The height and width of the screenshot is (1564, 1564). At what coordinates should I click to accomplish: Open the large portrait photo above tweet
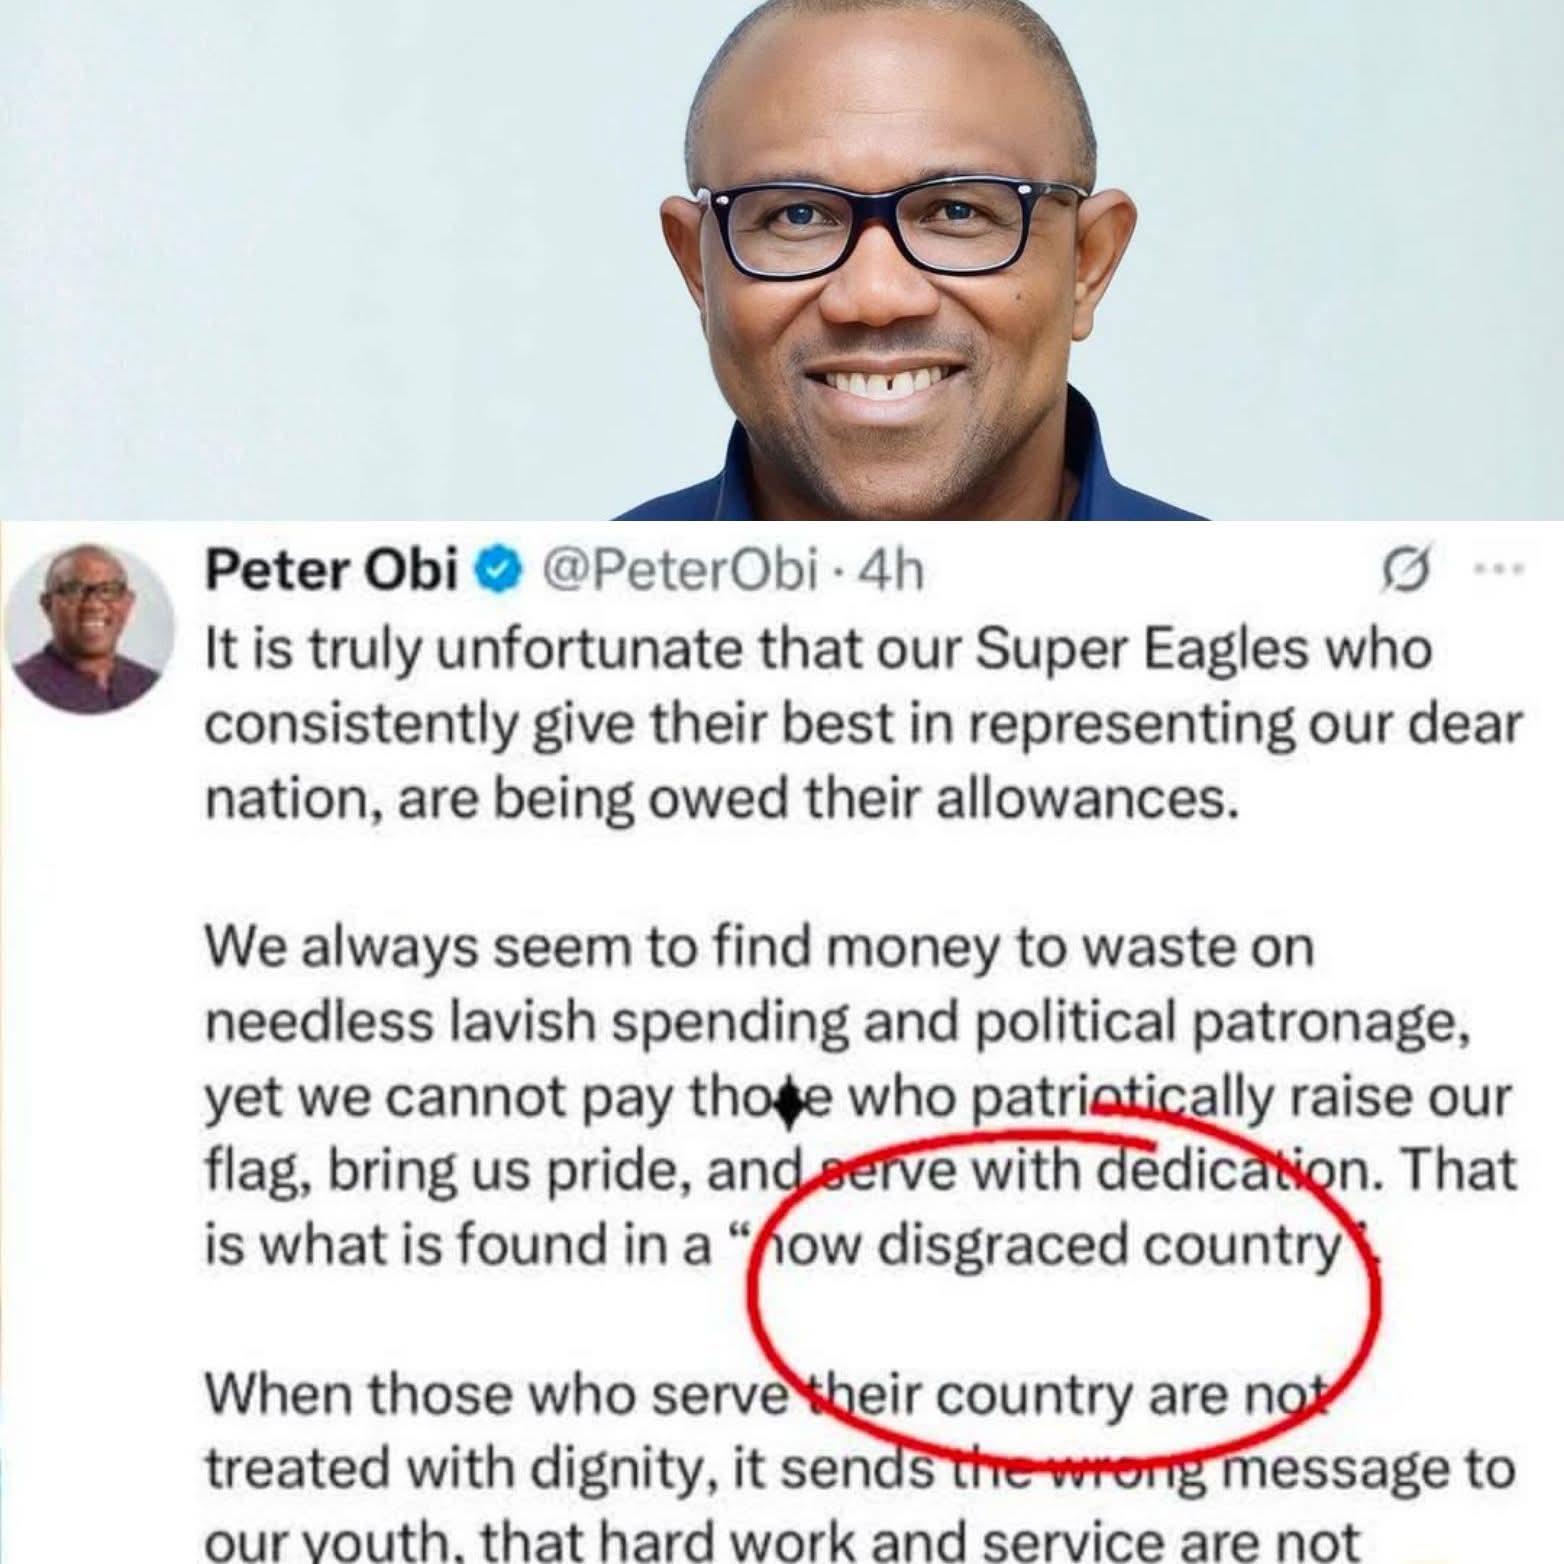pyautogui.click(x=782, y=260)
